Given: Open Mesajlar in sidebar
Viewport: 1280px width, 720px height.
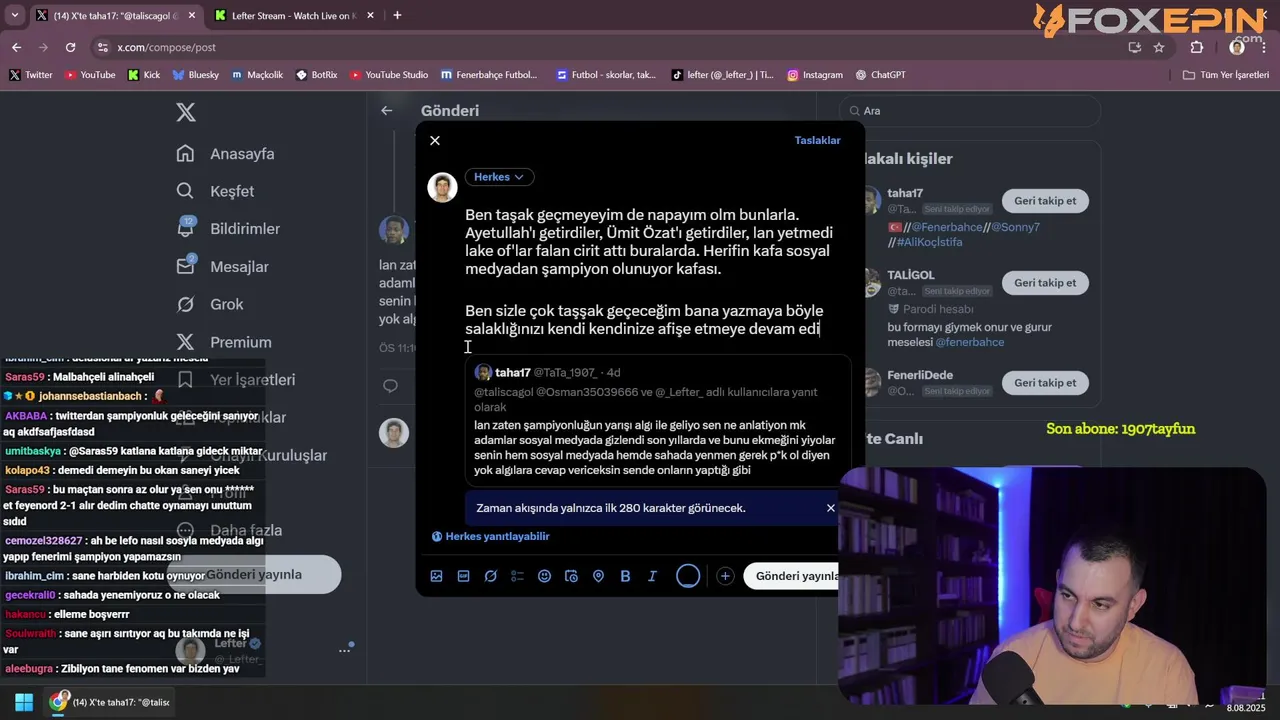Looking at the screenshot, I should 223,266.
